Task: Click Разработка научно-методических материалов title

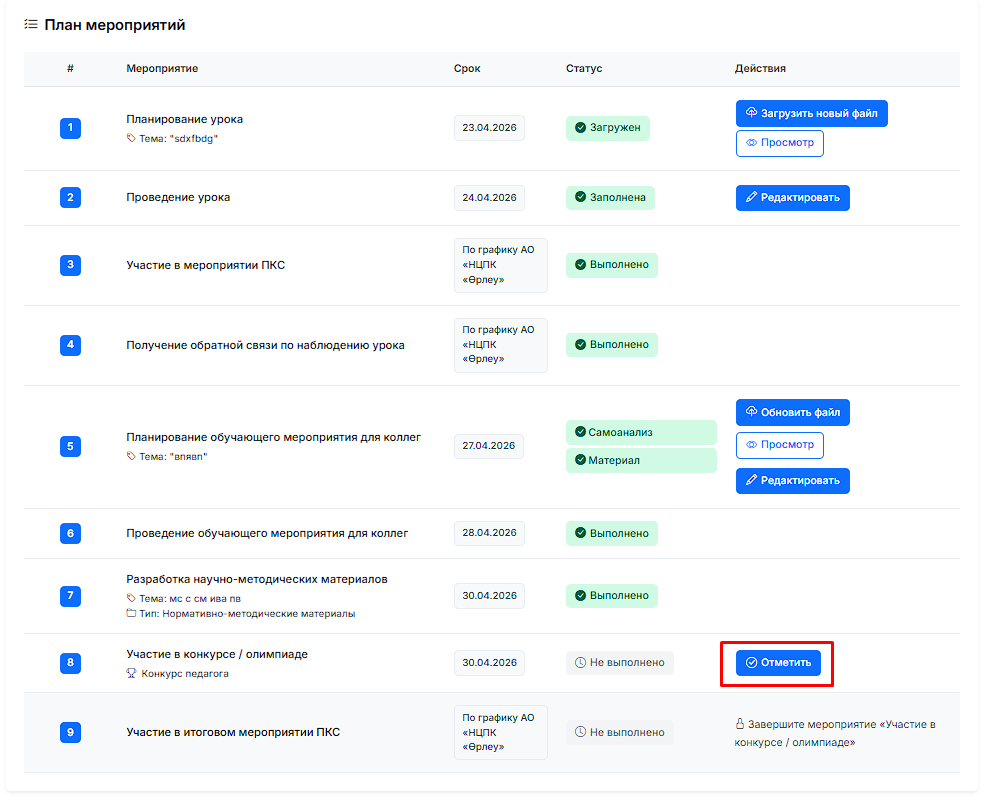Action: coord(257,579)
